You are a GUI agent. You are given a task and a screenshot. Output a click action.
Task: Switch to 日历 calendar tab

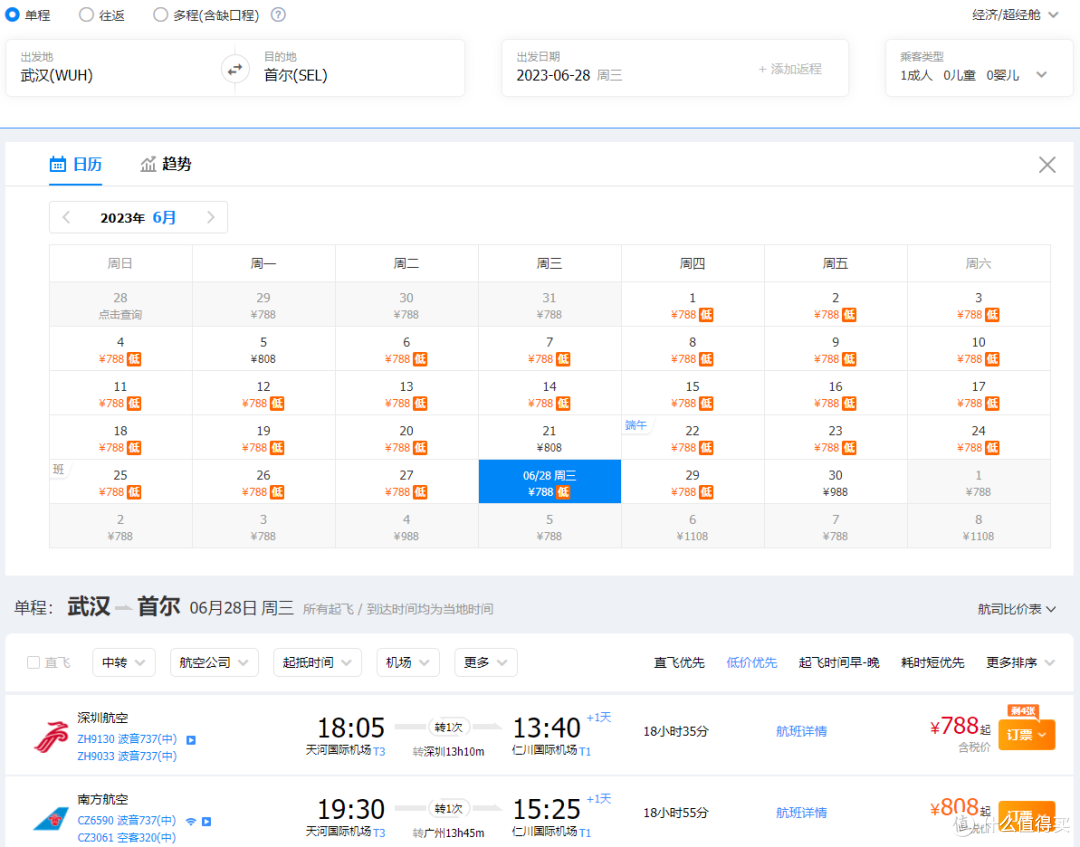pyautogui.click(x=76, y=164)
